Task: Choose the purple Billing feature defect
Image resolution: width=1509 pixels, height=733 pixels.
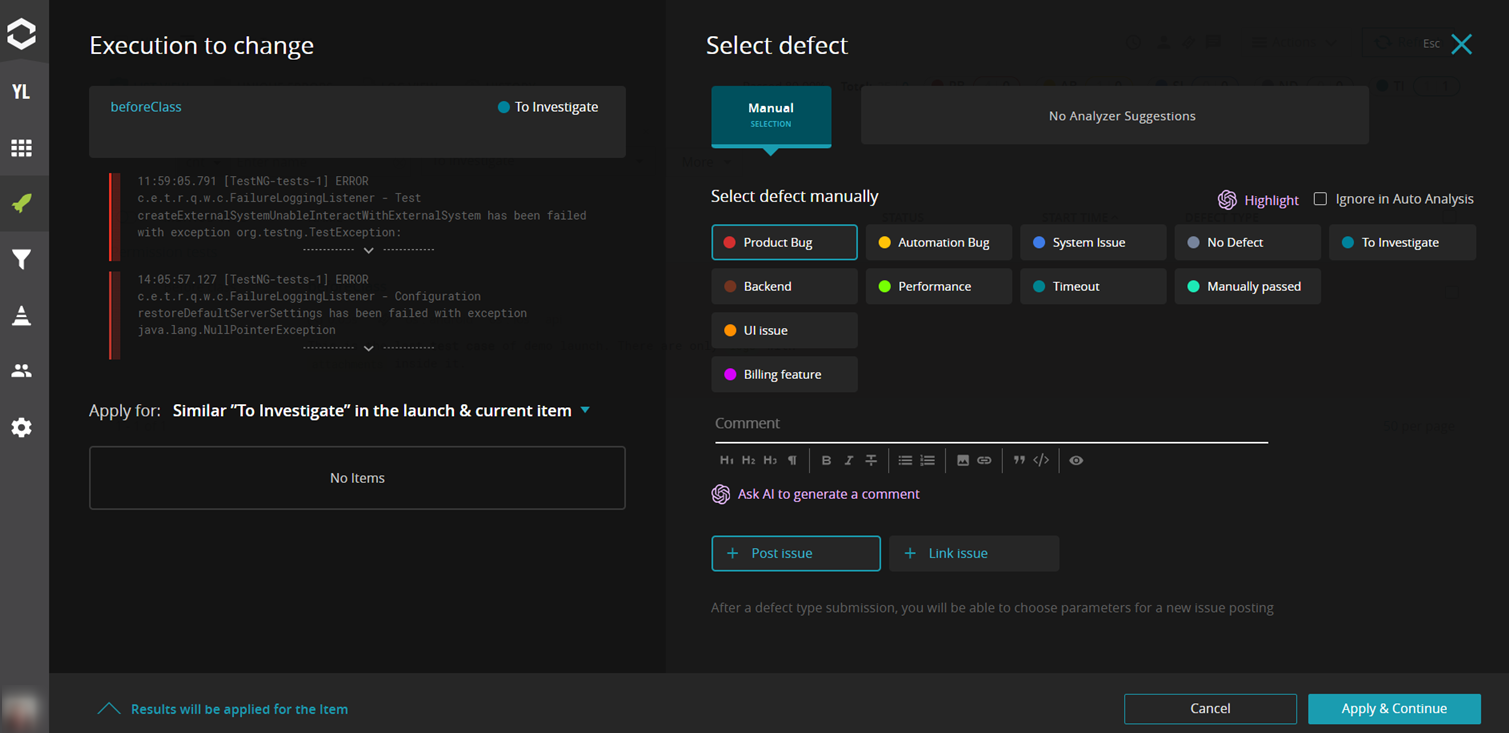Action: pos(784,374)
